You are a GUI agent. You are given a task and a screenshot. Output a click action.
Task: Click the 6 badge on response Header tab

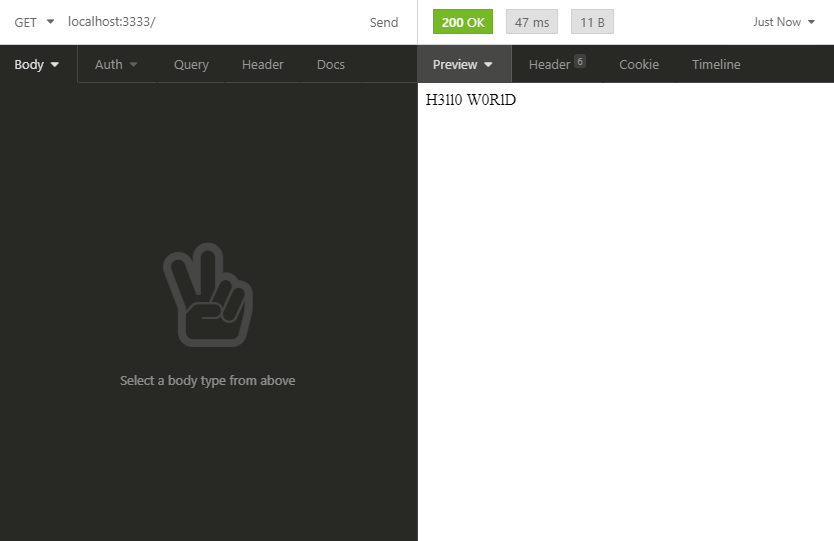(x=580, y=61)
